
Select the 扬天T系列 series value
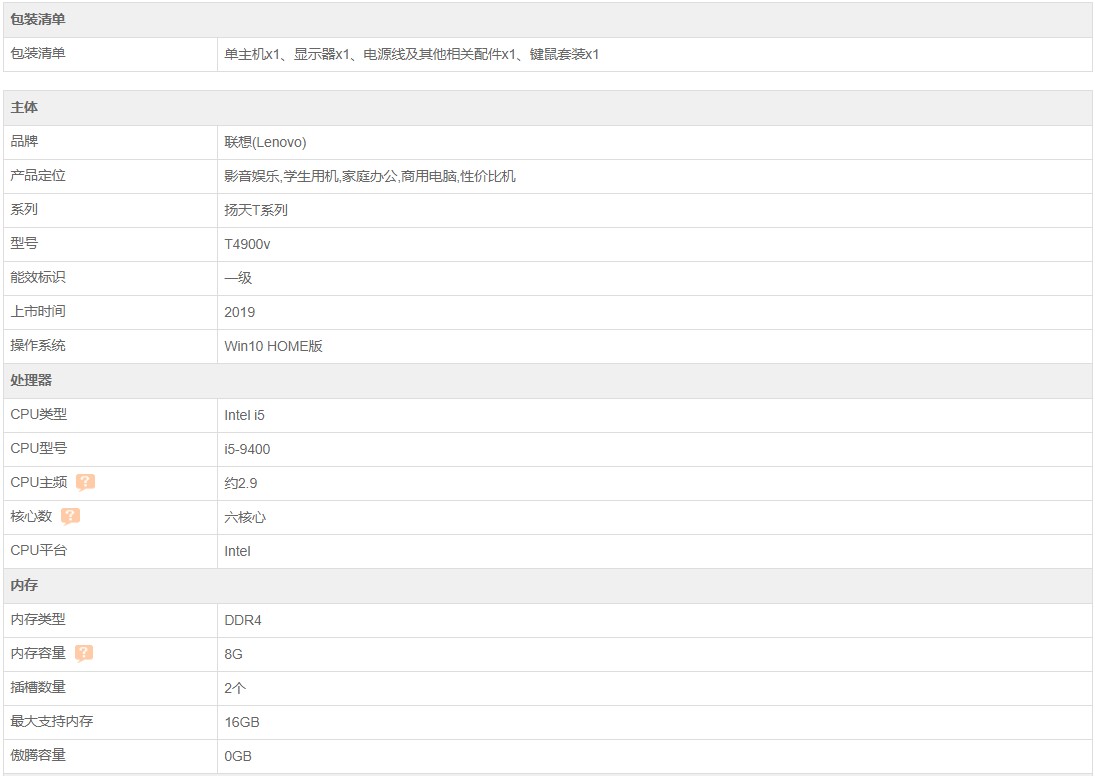pyautogui.click(x=256, y=210)
